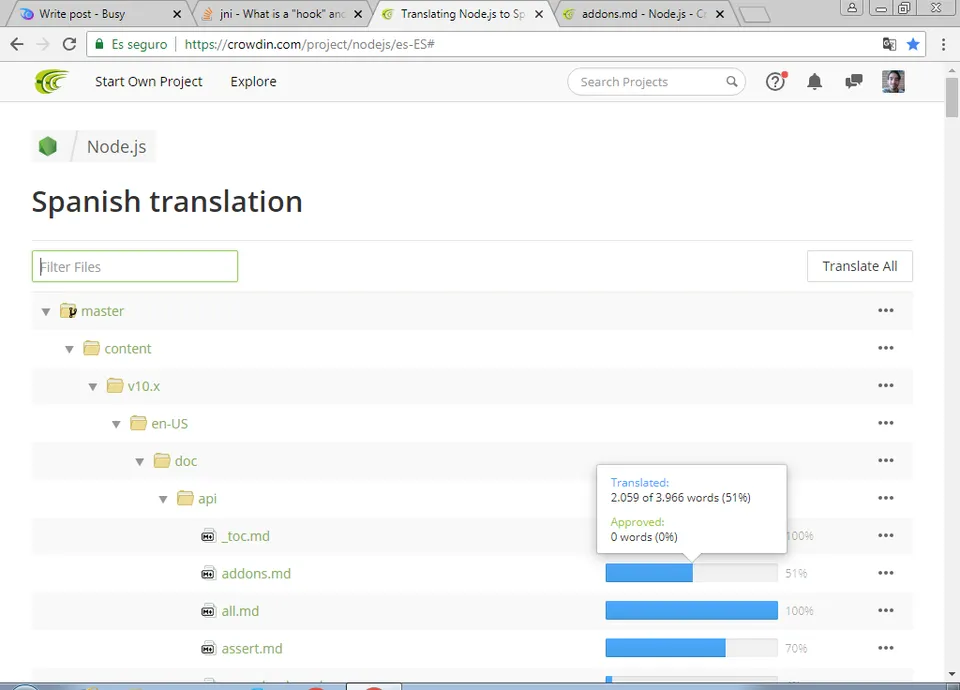
Task: Switch to the Write post - Busy tab
Action: (98, 13)
